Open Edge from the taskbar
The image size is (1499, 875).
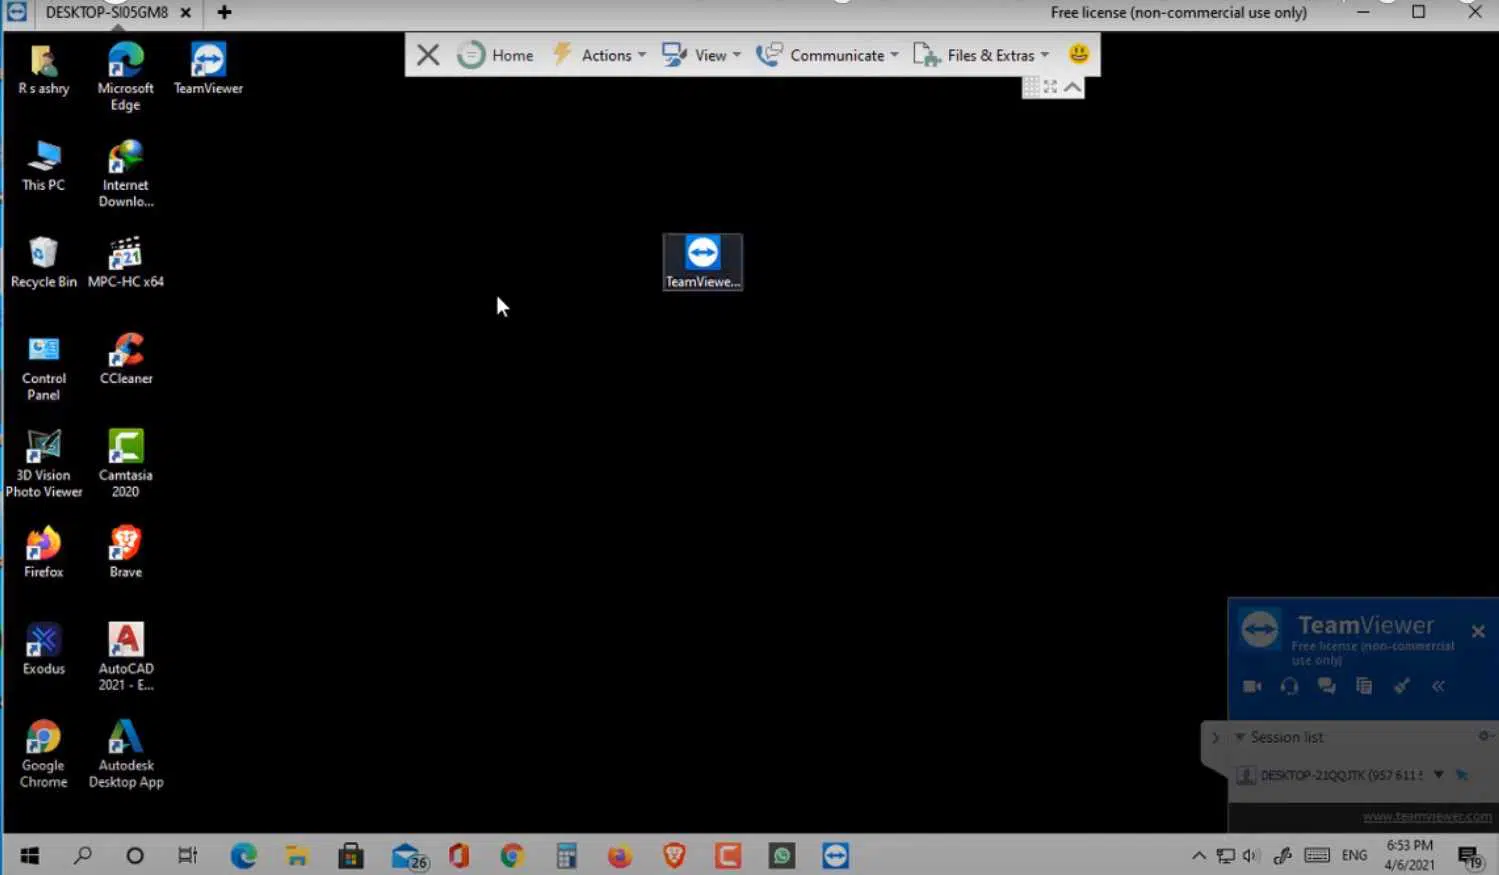point(243,855)
